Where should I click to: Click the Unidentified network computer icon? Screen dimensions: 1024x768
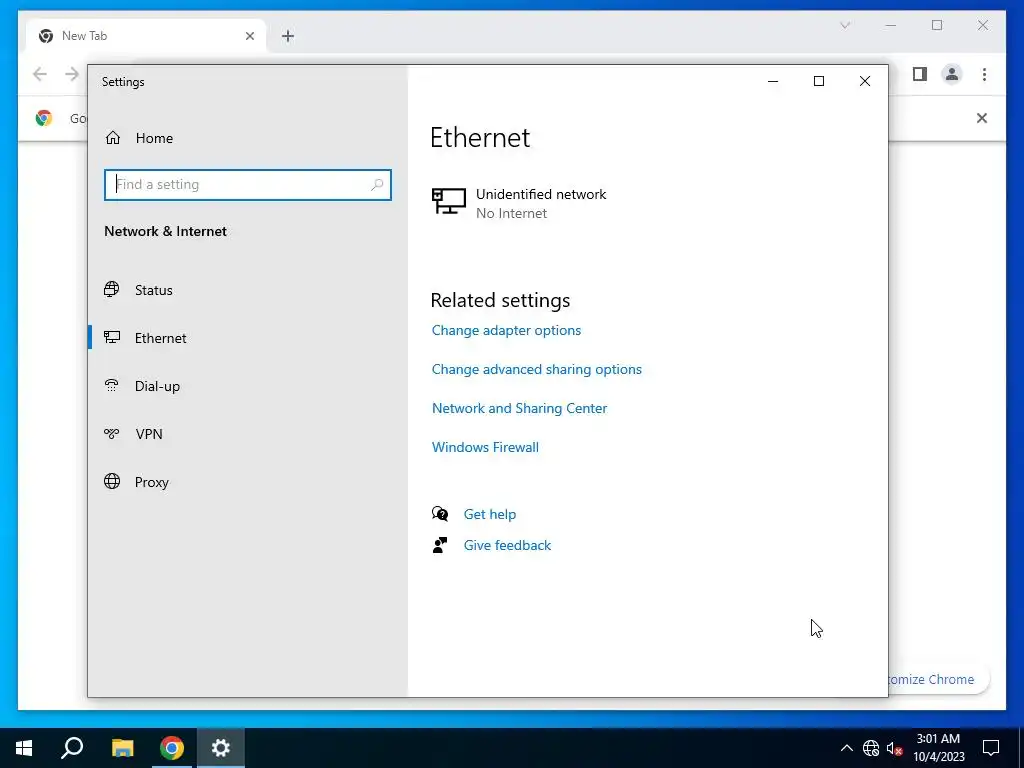click(x=449, y=201)
